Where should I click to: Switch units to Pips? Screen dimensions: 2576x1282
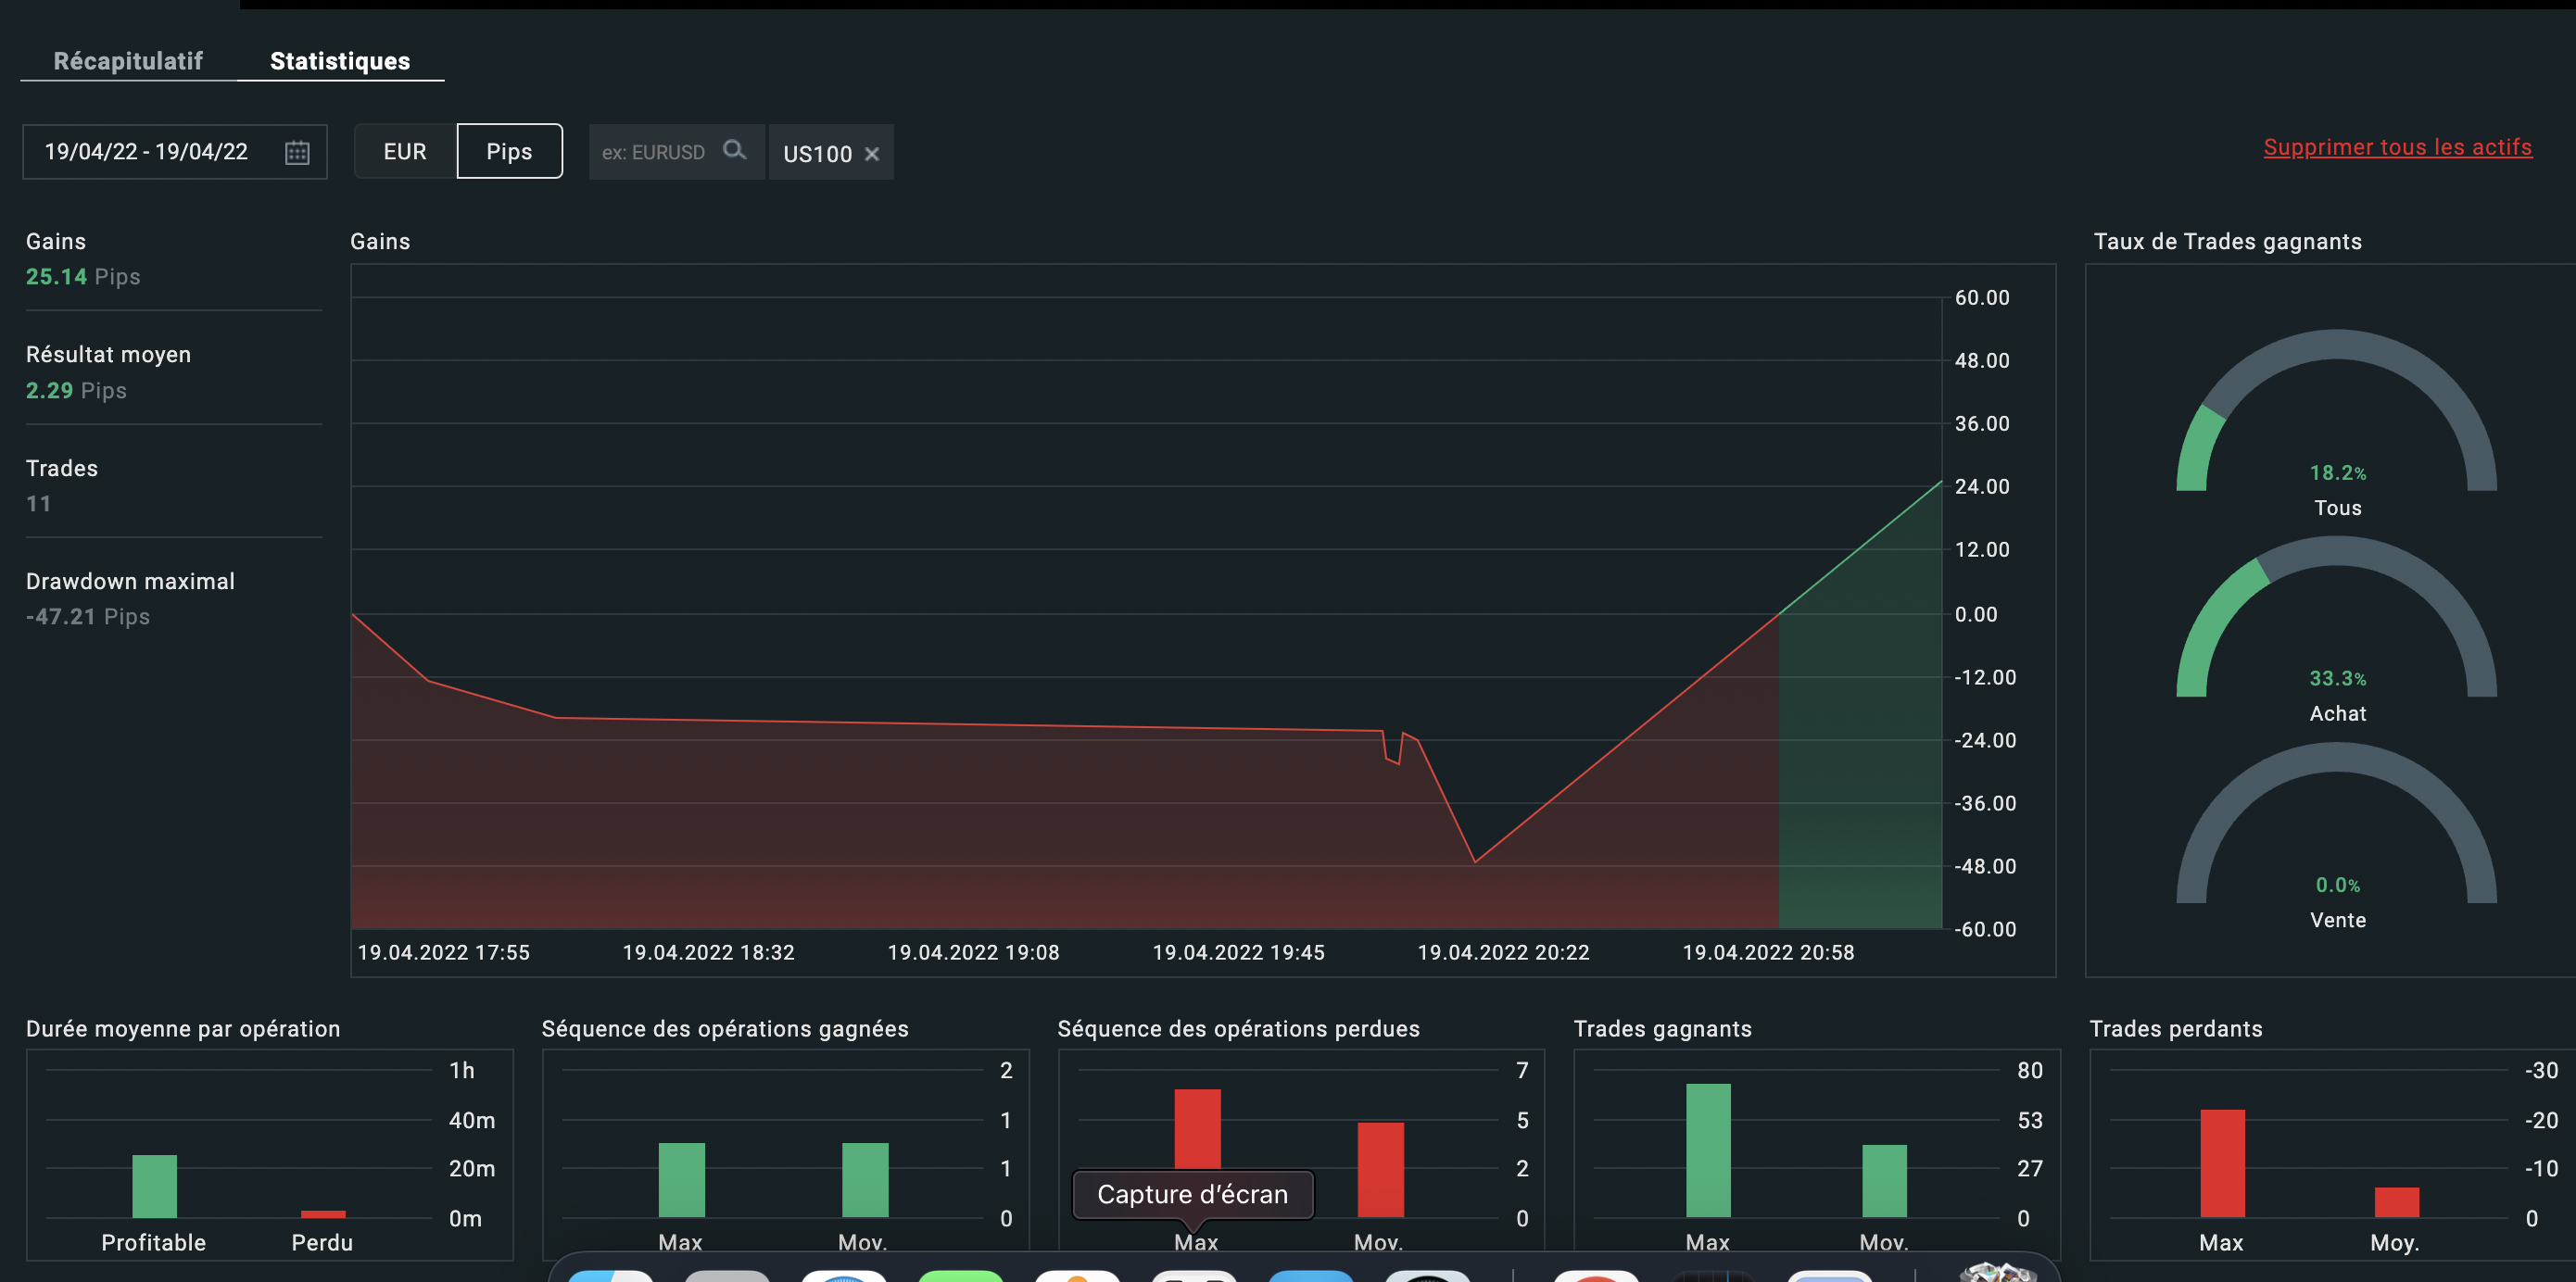[x=509, y=152]
